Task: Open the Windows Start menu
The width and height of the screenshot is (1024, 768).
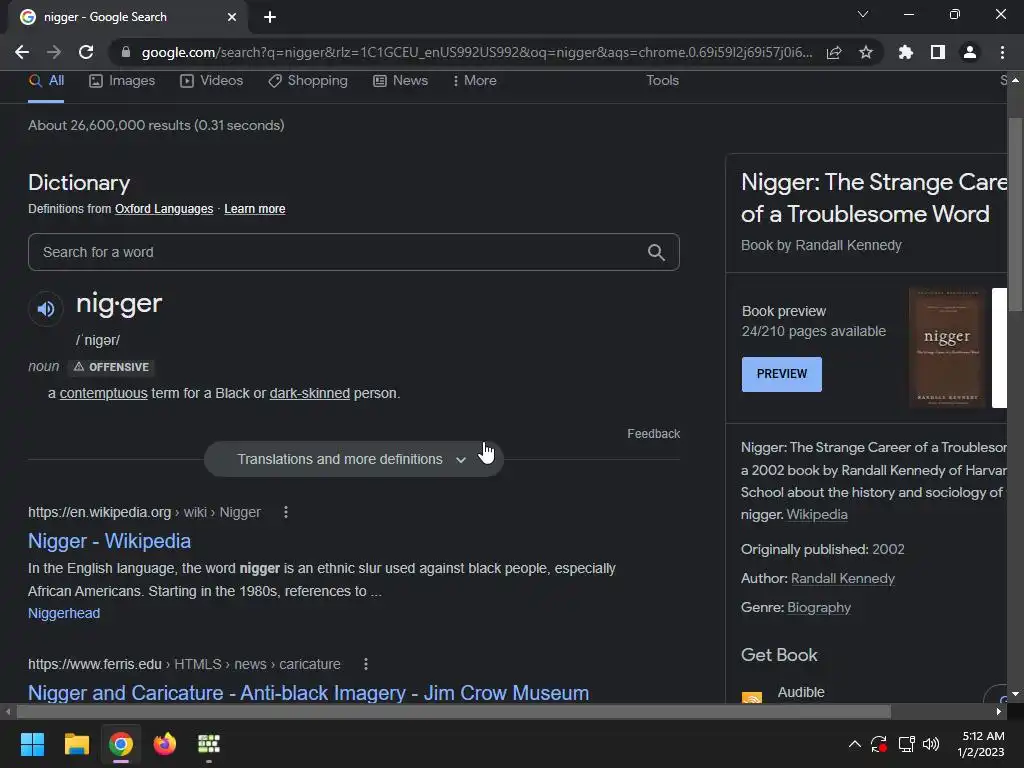Action: pyautogui.click(x=32, y=744)
